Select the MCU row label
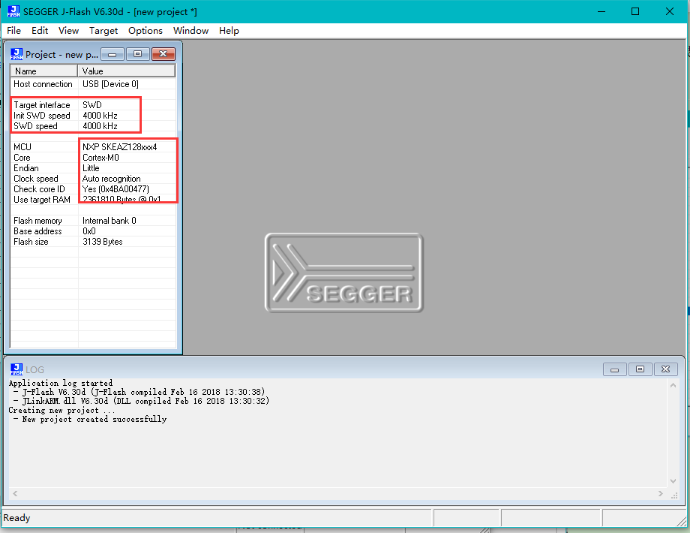The width and height of the screenshot is (691, 533). (x=22, y=147)
